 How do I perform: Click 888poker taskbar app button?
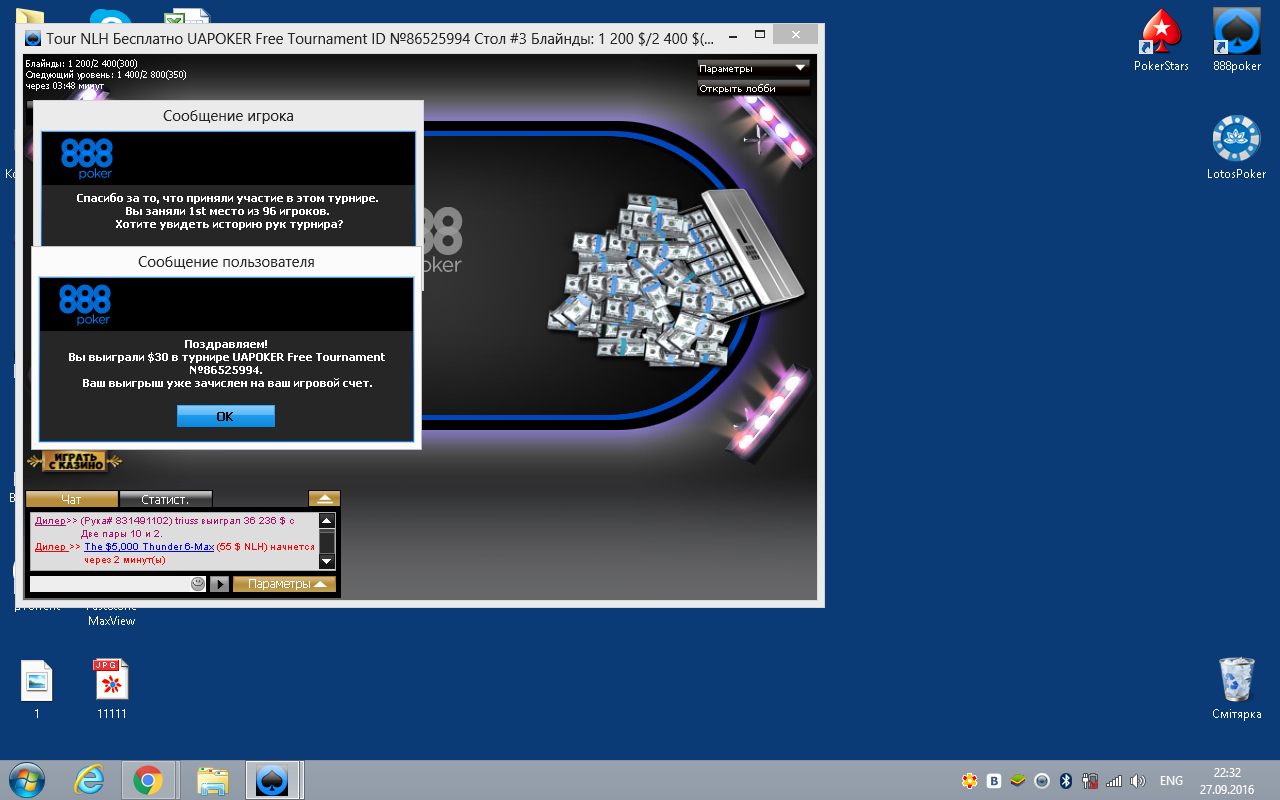pyautogui.click(x=272, y=780)
